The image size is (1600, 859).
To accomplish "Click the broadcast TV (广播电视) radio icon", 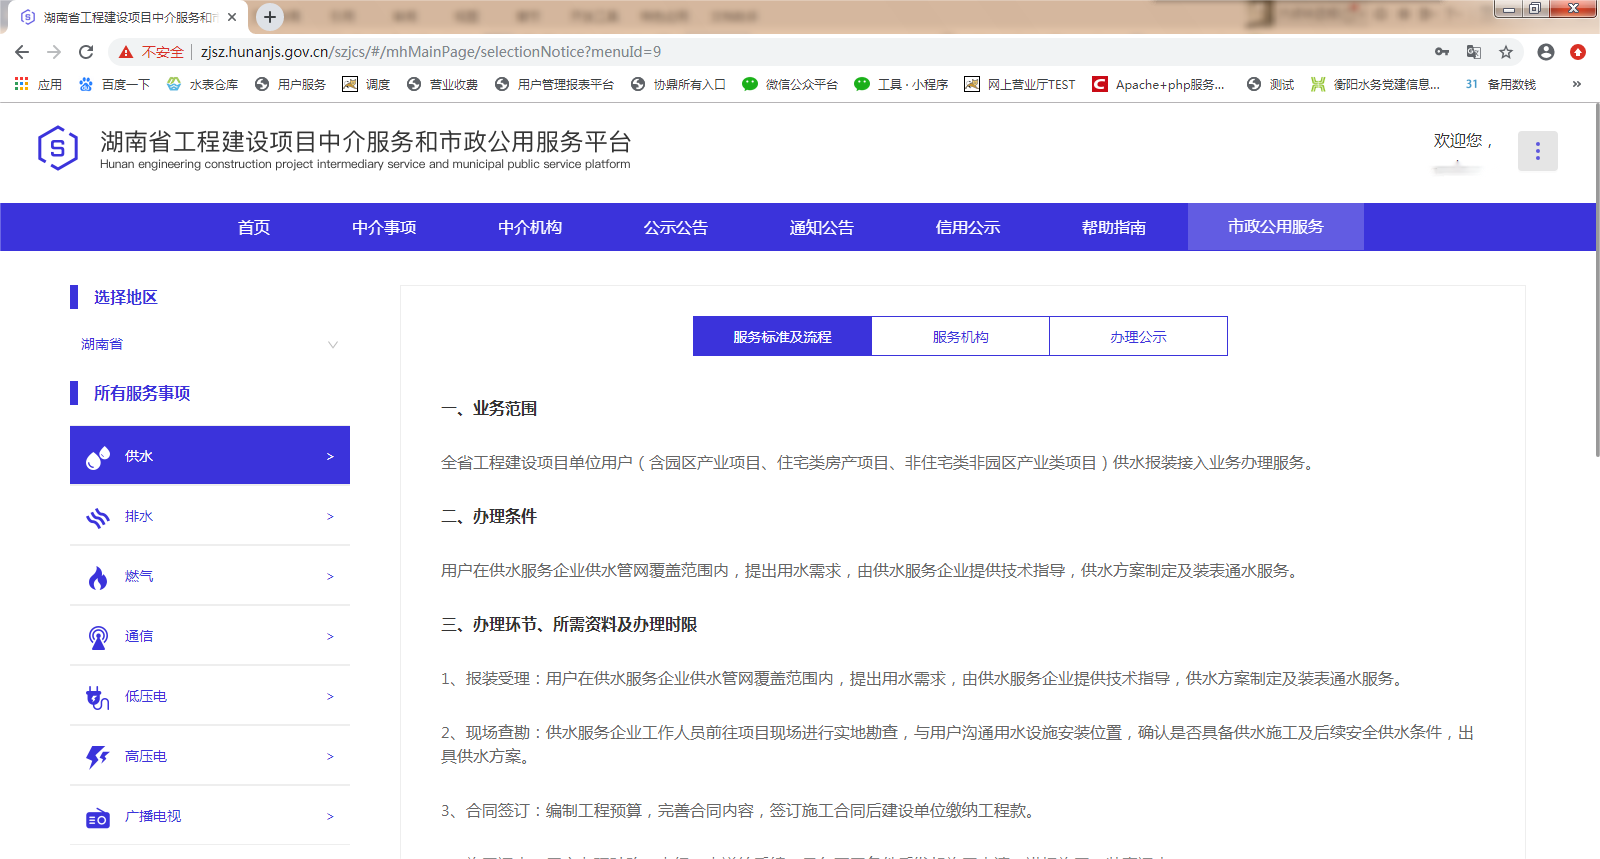I will click(x=98, y=818).
